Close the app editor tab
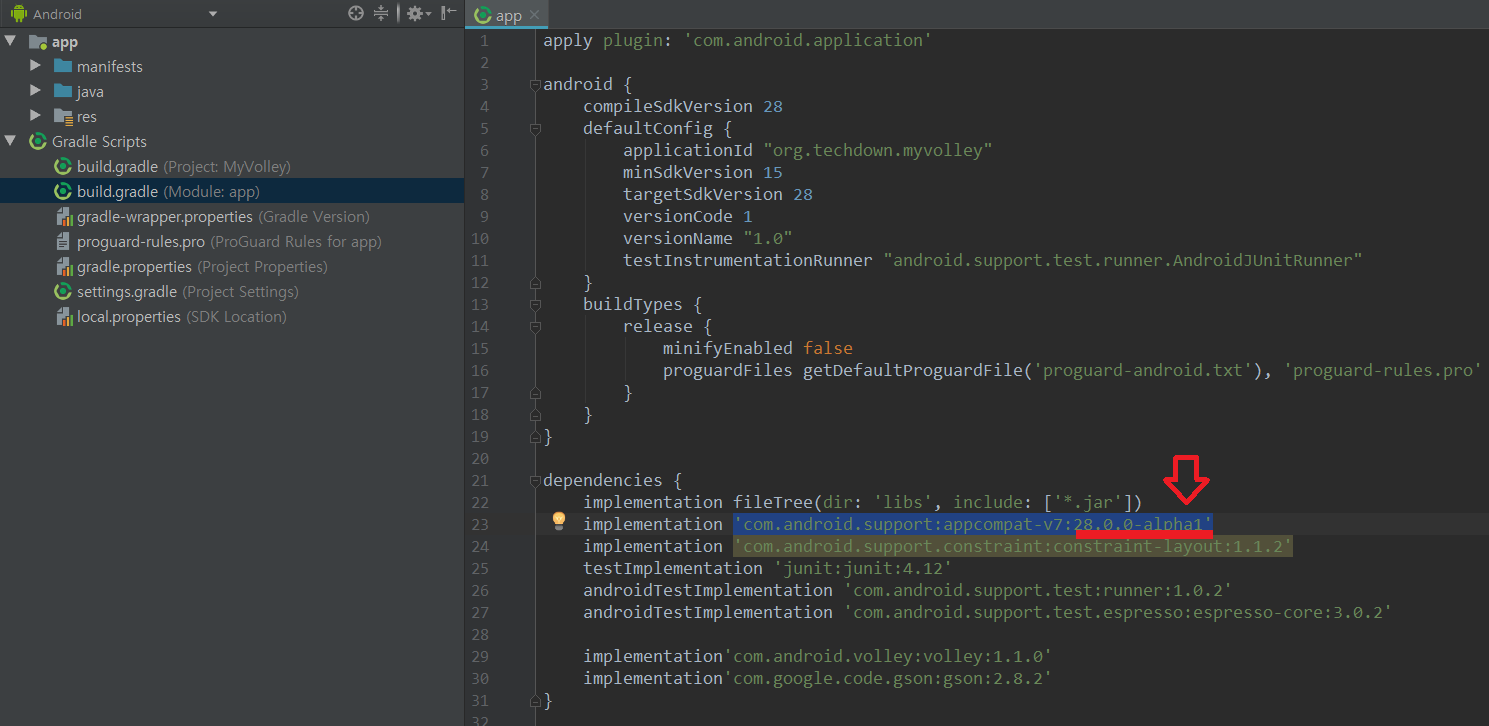 [x=534, y=15]
